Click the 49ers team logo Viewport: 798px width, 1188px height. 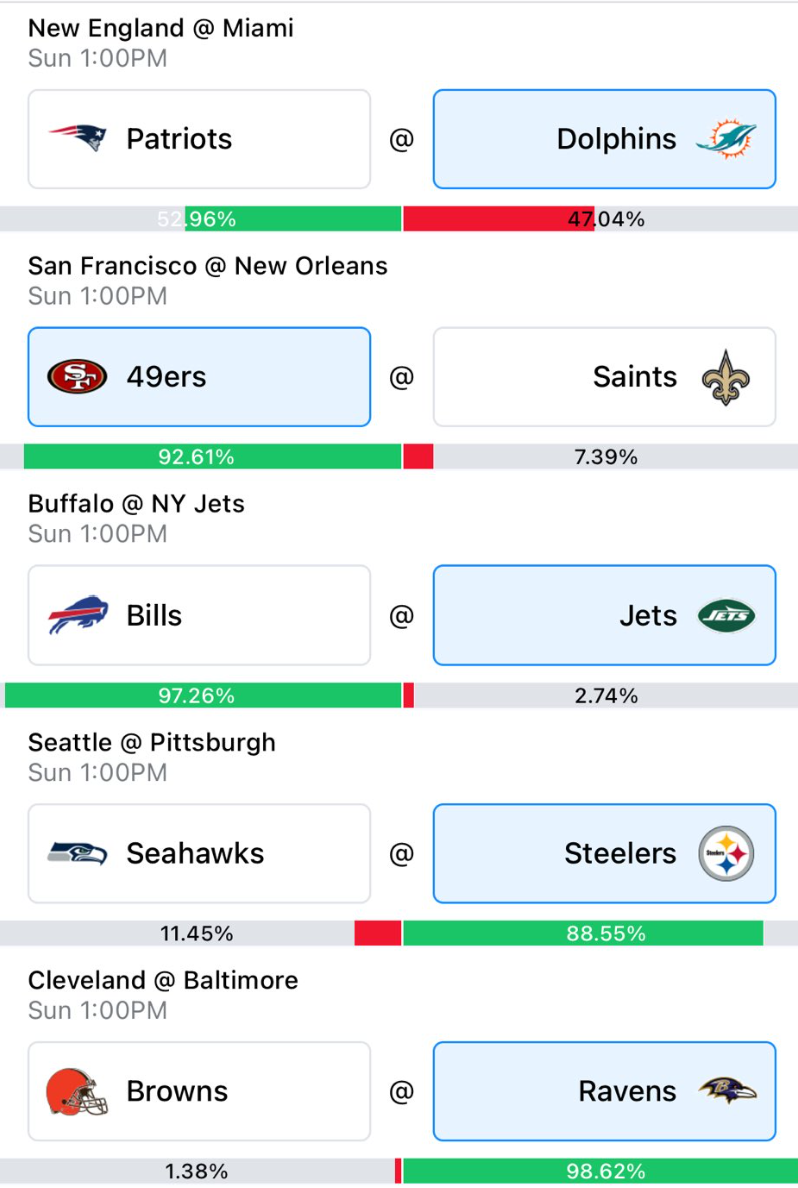tap(77, 377)
